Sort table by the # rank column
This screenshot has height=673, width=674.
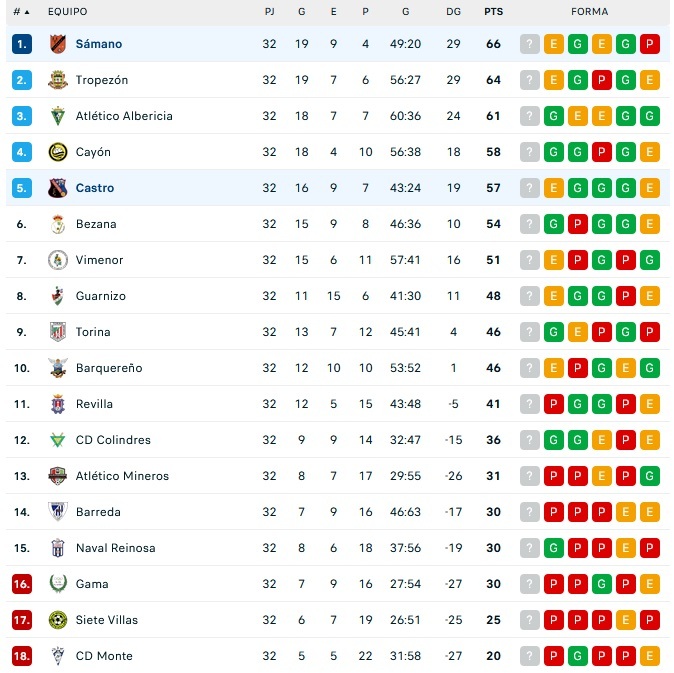tap(21, 12)
